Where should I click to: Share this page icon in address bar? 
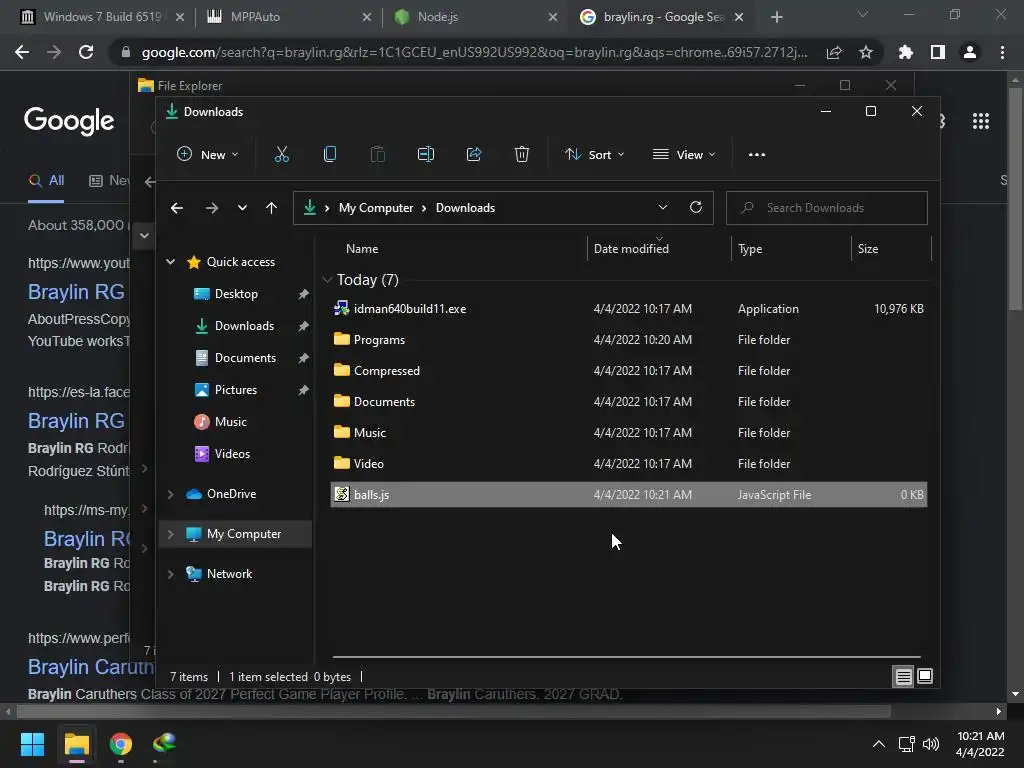point(833,52)
